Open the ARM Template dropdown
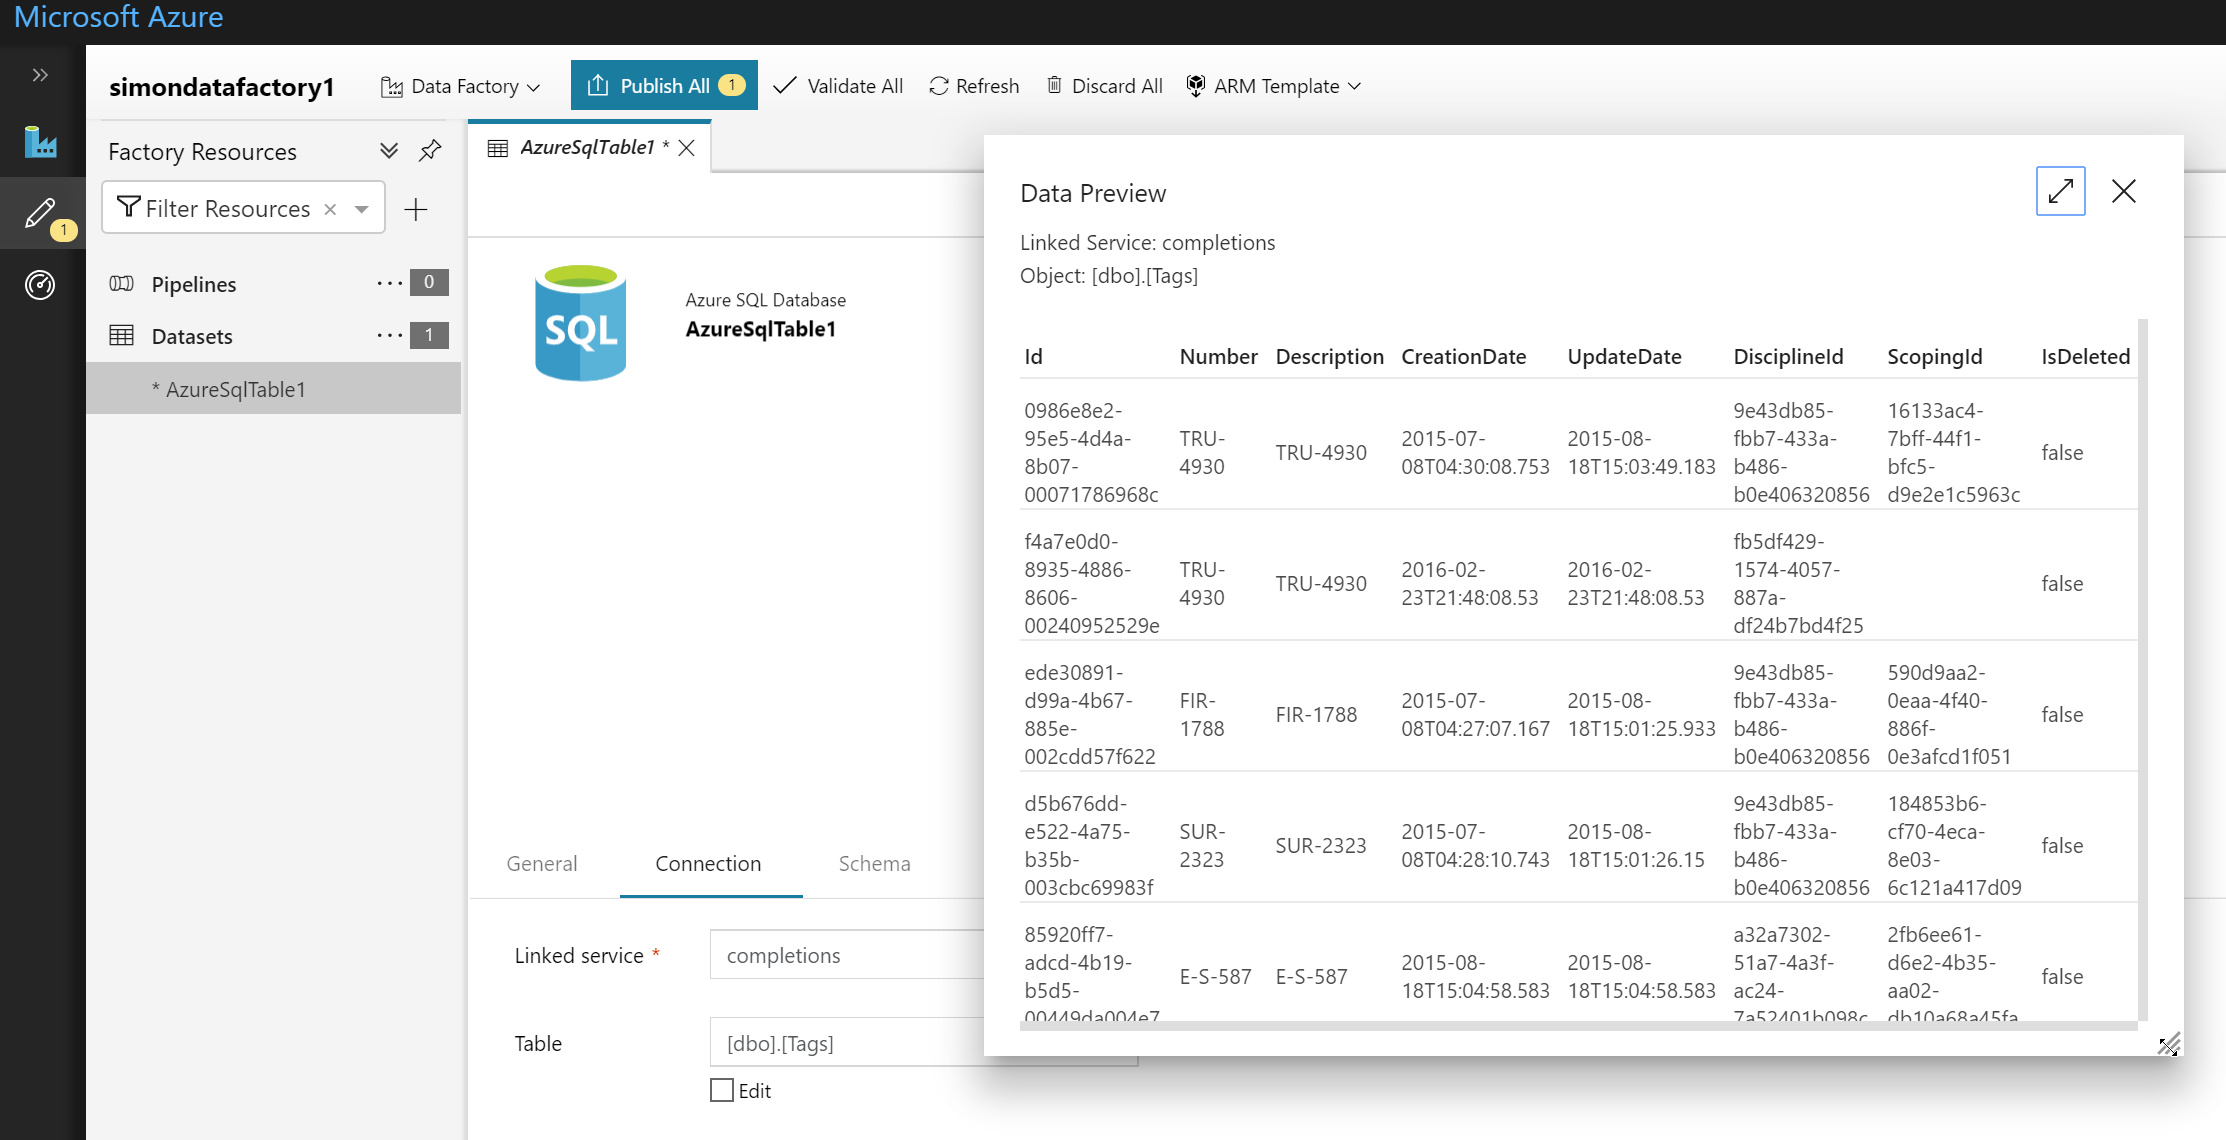 point(1273,86)
